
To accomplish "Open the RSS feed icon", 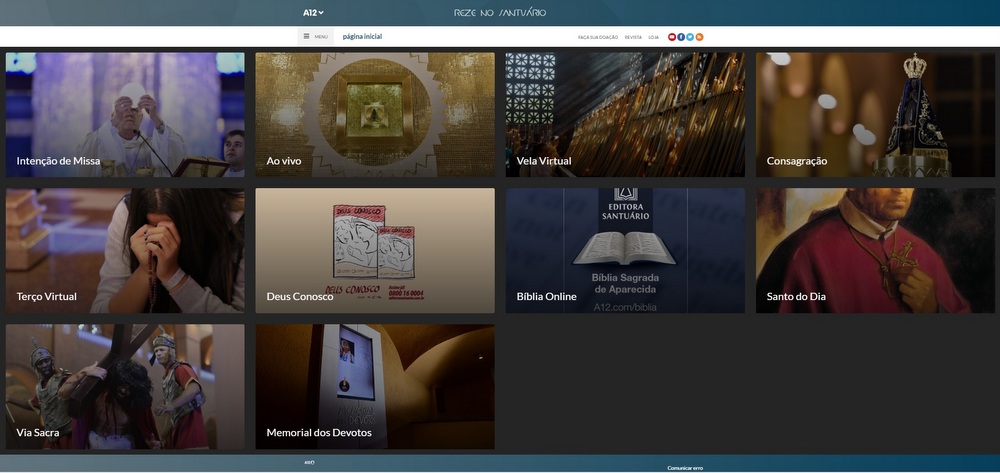I will pyautogui.click(x=700, y=37).
